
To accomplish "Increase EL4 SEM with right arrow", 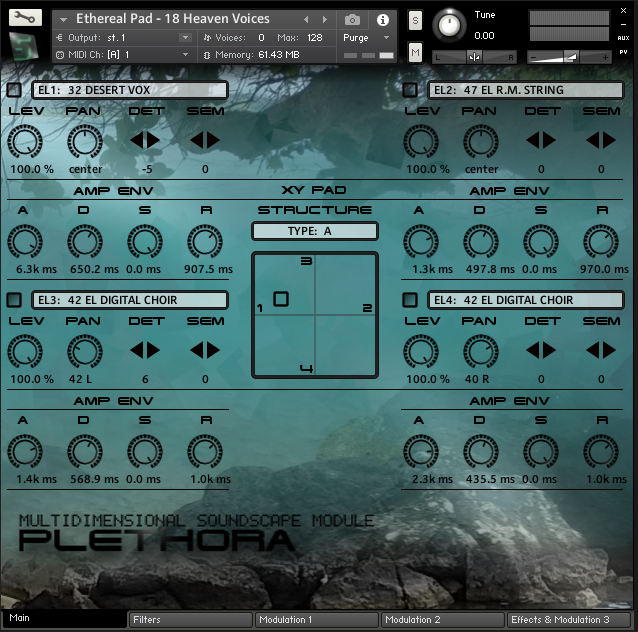I will click(x=609, y=350).
